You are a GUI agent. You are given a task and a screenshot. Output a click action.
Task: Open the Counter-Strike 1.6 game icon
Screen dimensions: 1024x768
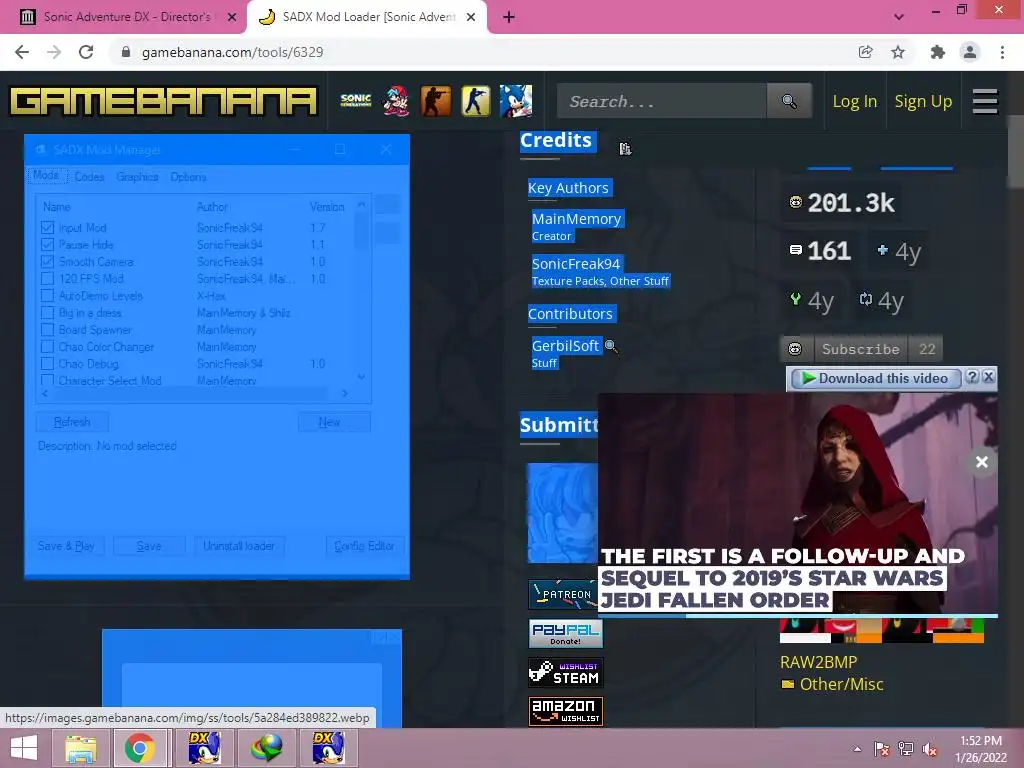click(x=475, y=101)
